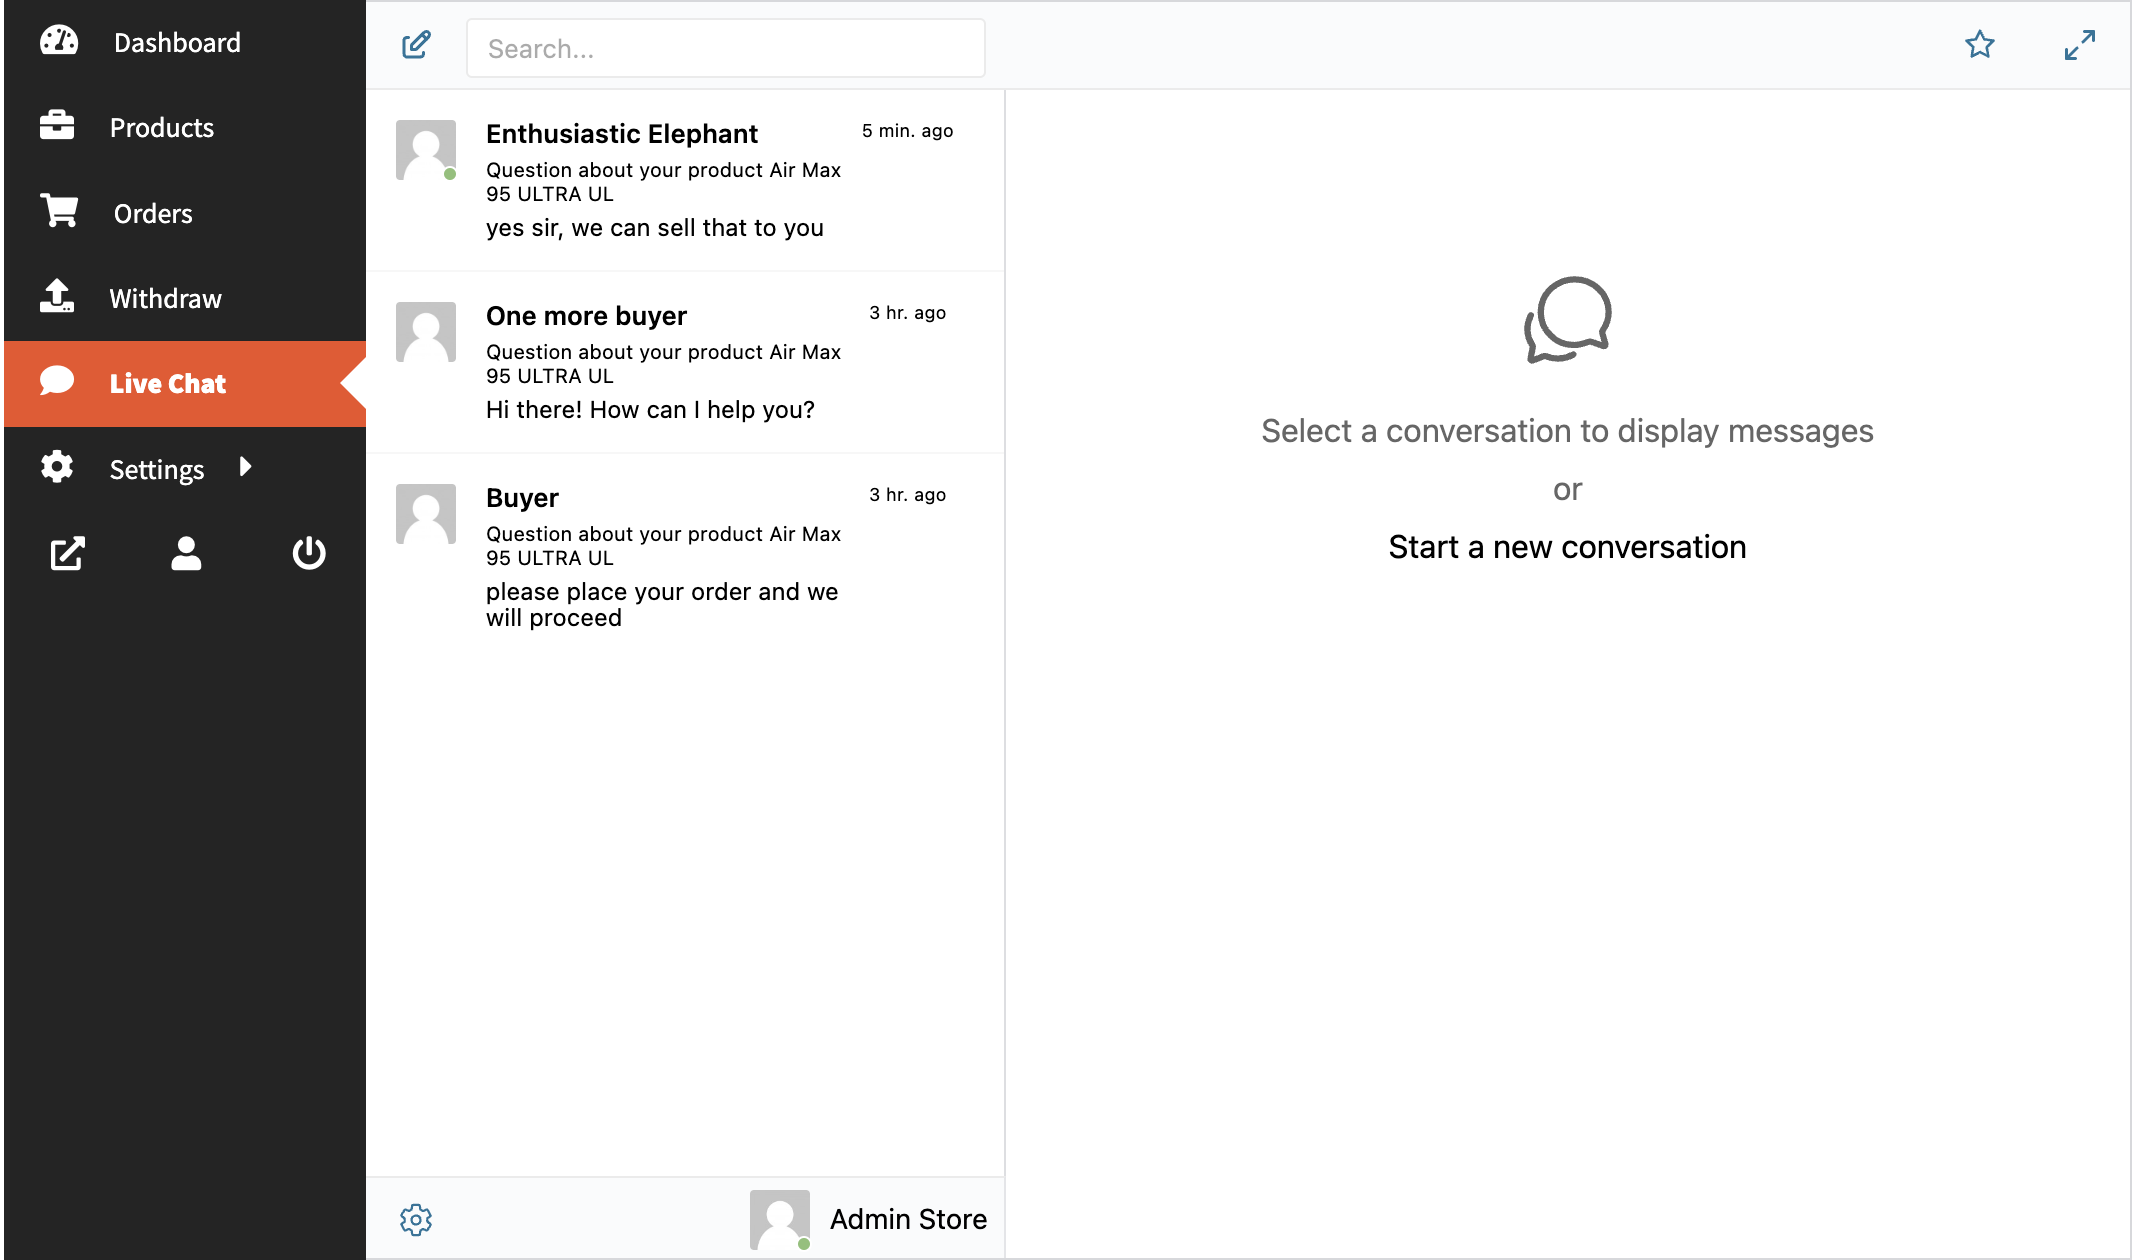2134x1260 pixels.
Task: Click the Admin Store name label
Action: point(908,1219)
